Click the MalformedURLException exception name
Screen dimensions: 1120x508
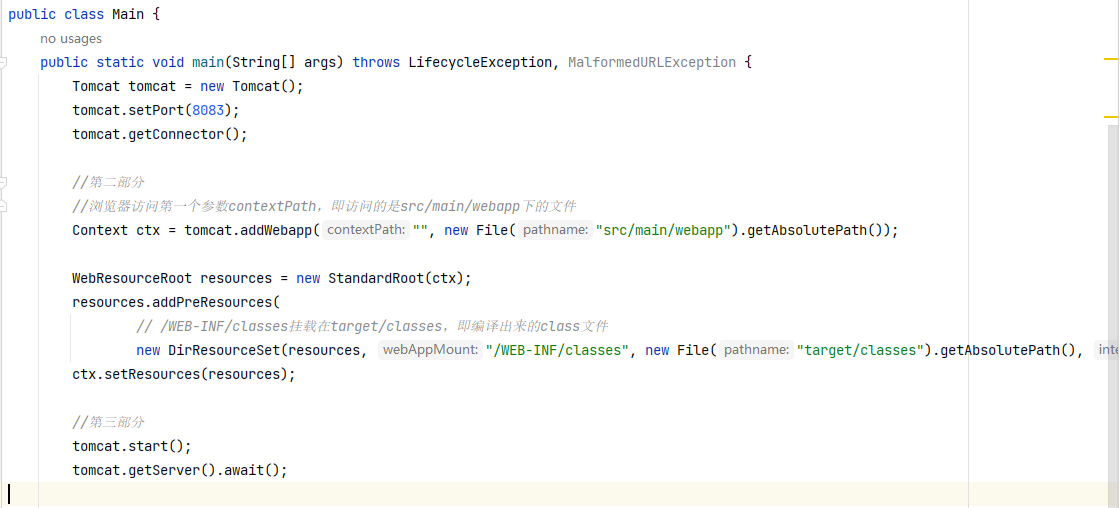click(x=651, y=62)
